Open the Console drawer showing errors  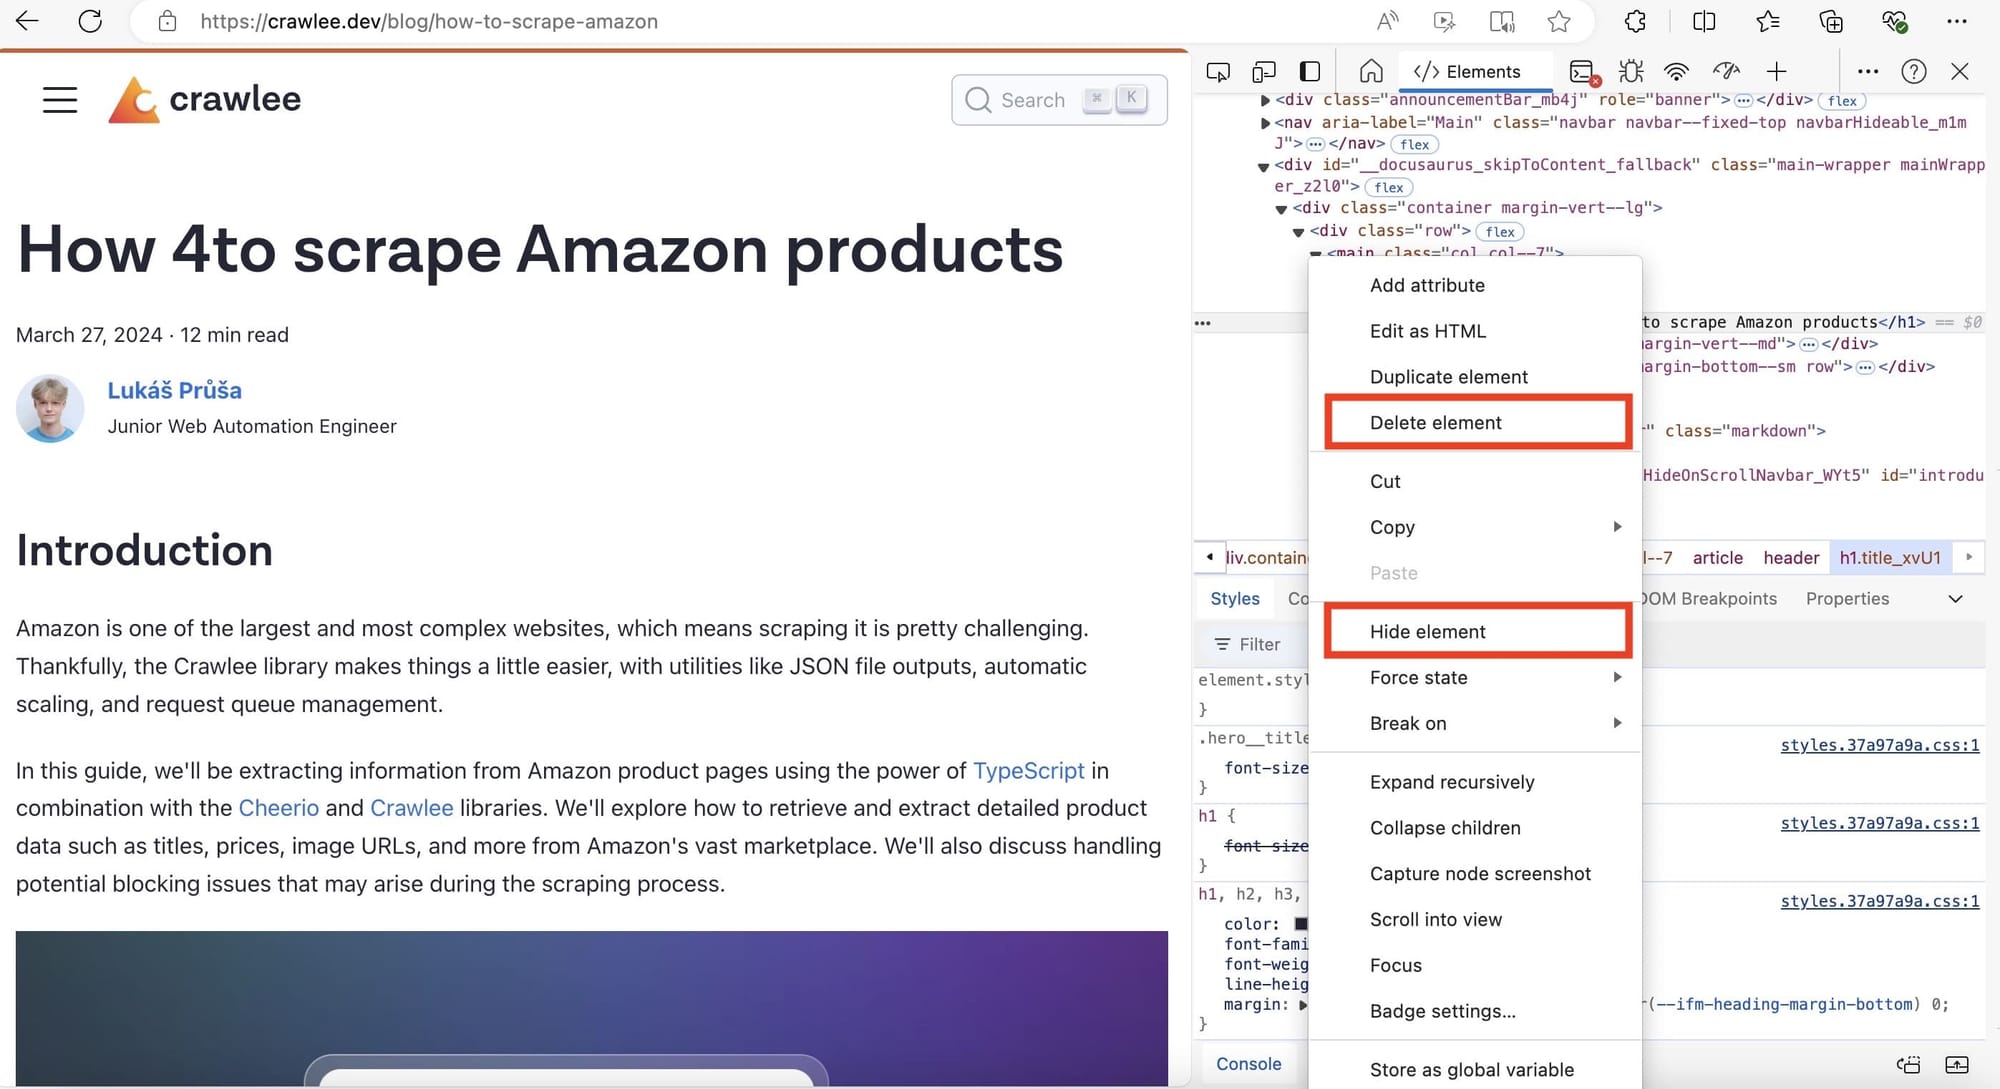[1582, 71]
